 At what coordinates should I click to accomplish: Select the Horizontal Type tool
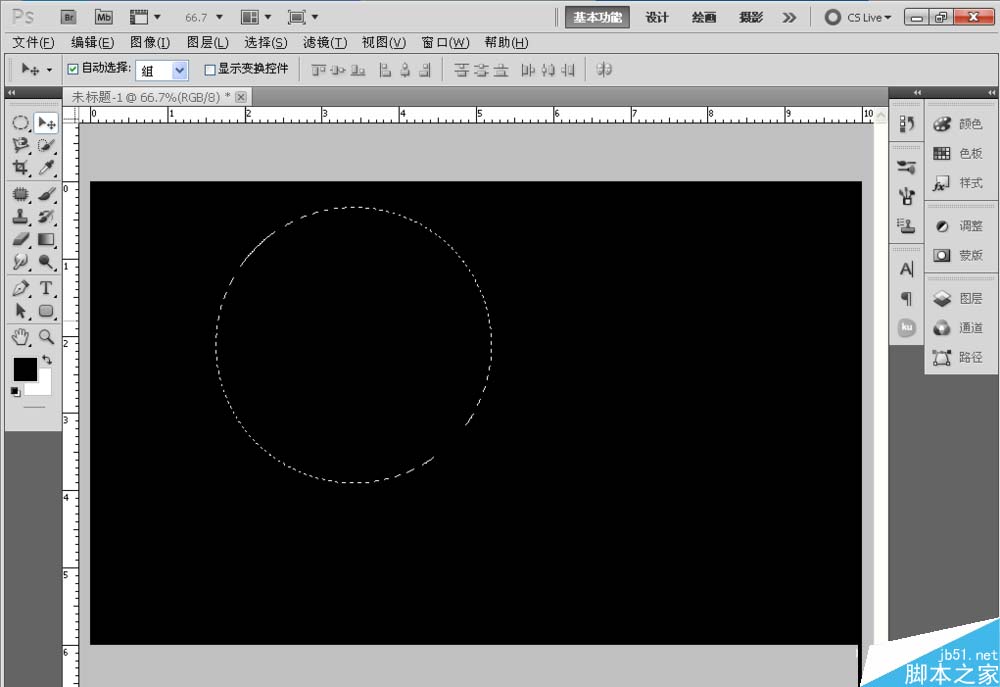click(46, 288)
